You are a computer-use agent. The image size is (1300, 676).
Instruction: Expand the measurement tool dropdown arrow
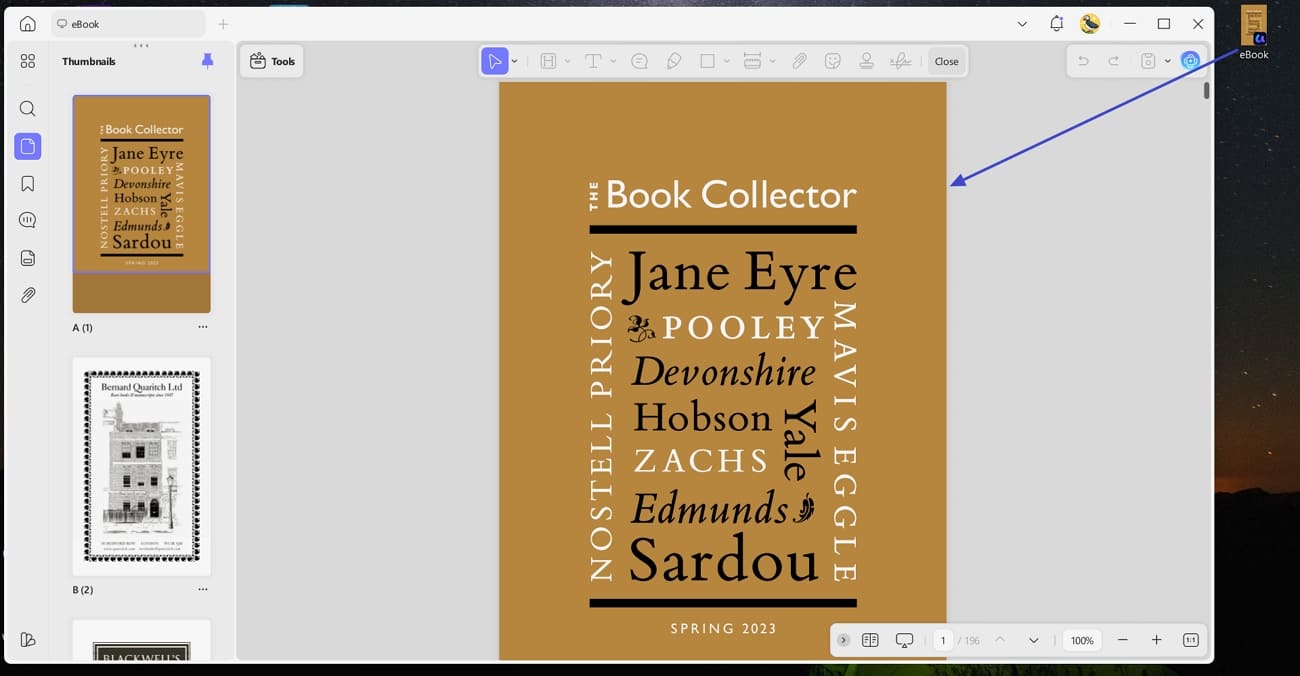773,61
